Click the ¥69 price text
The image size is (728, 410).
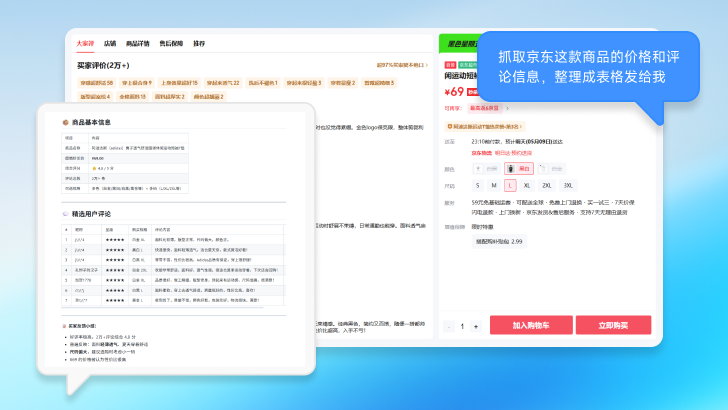pyautogui.click(x=454, y=92)
